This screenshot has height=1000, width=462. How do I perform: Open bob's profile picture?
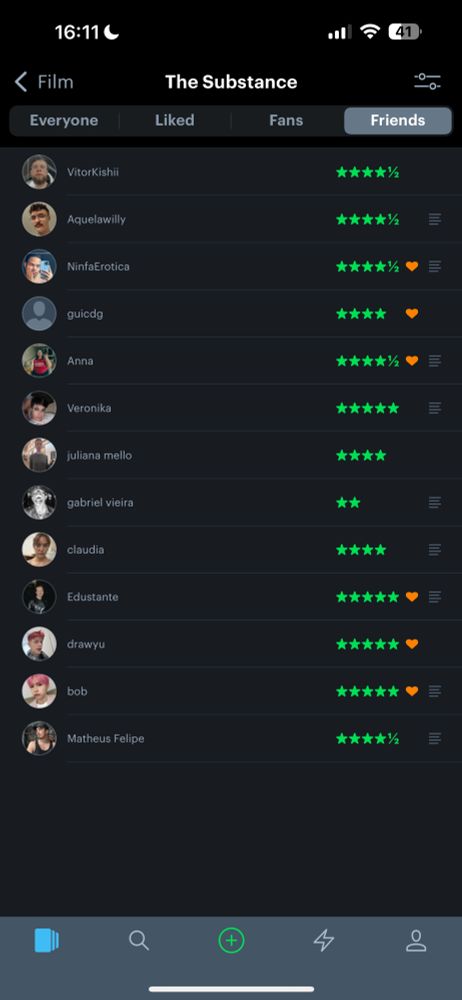click(39, 691)
